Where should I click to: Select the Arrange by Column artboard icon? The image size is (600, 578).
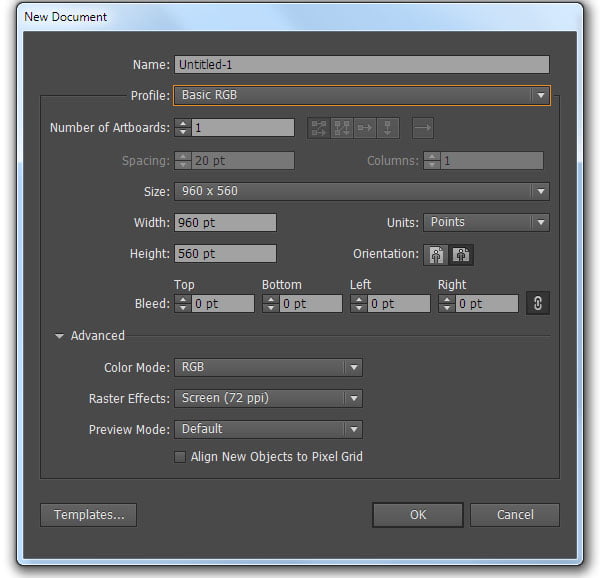388,128
